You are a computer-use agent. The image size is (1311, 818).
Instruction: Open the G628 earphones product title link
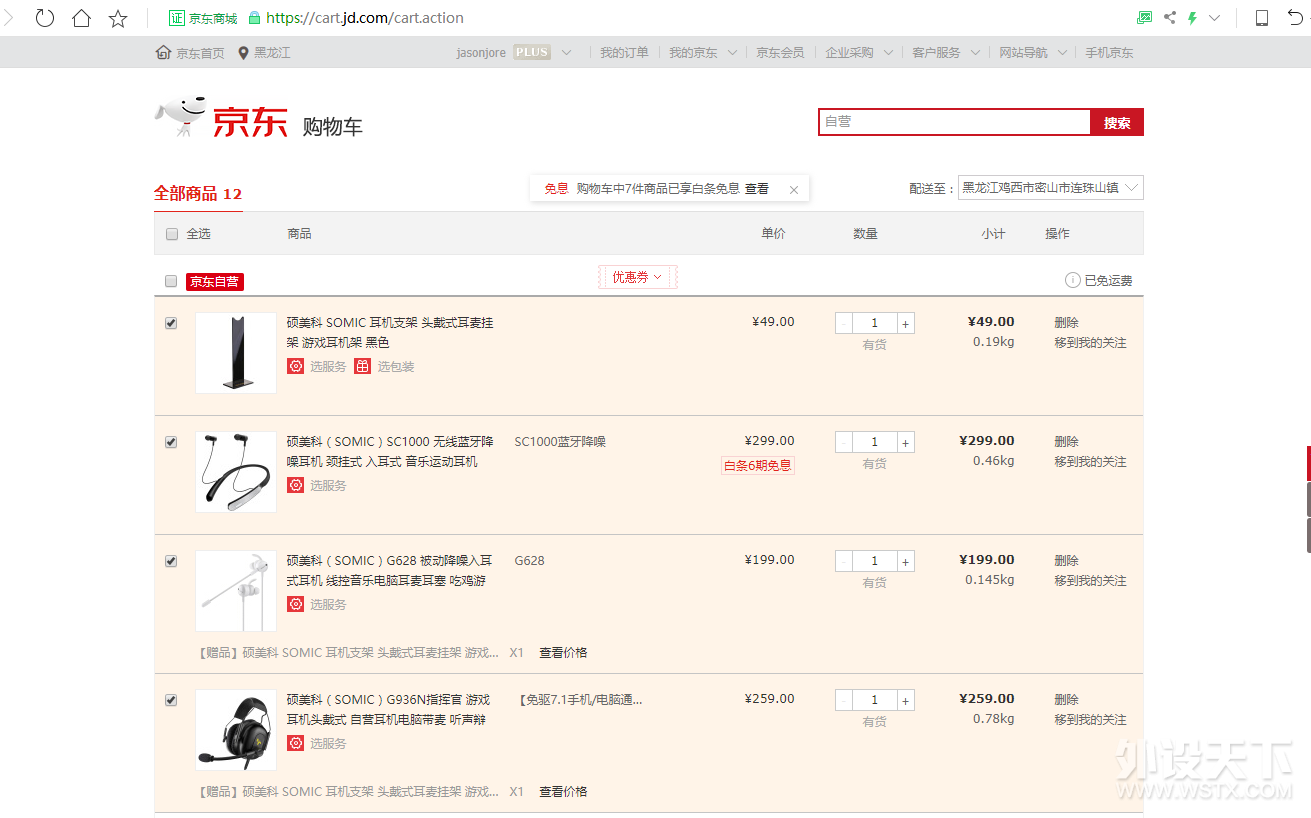click(x=390, y=570)
